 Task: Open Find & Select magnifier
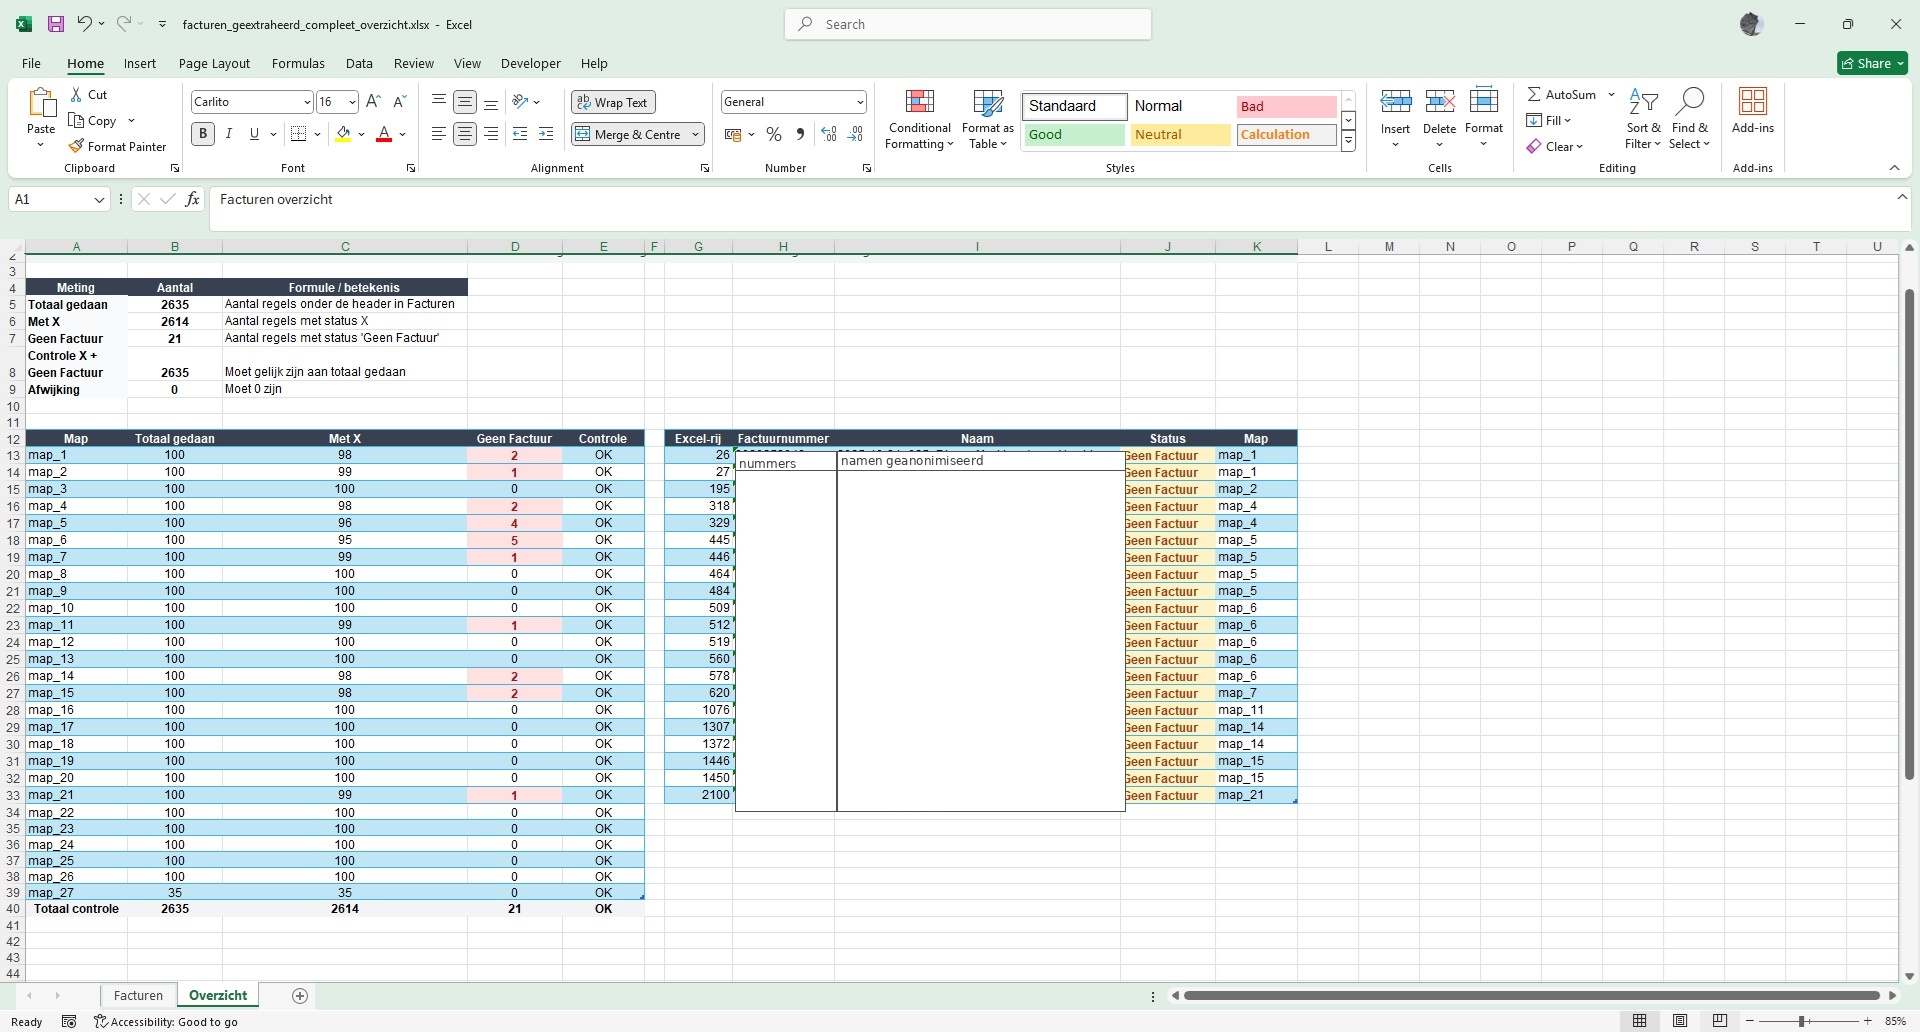(1689, 119)
